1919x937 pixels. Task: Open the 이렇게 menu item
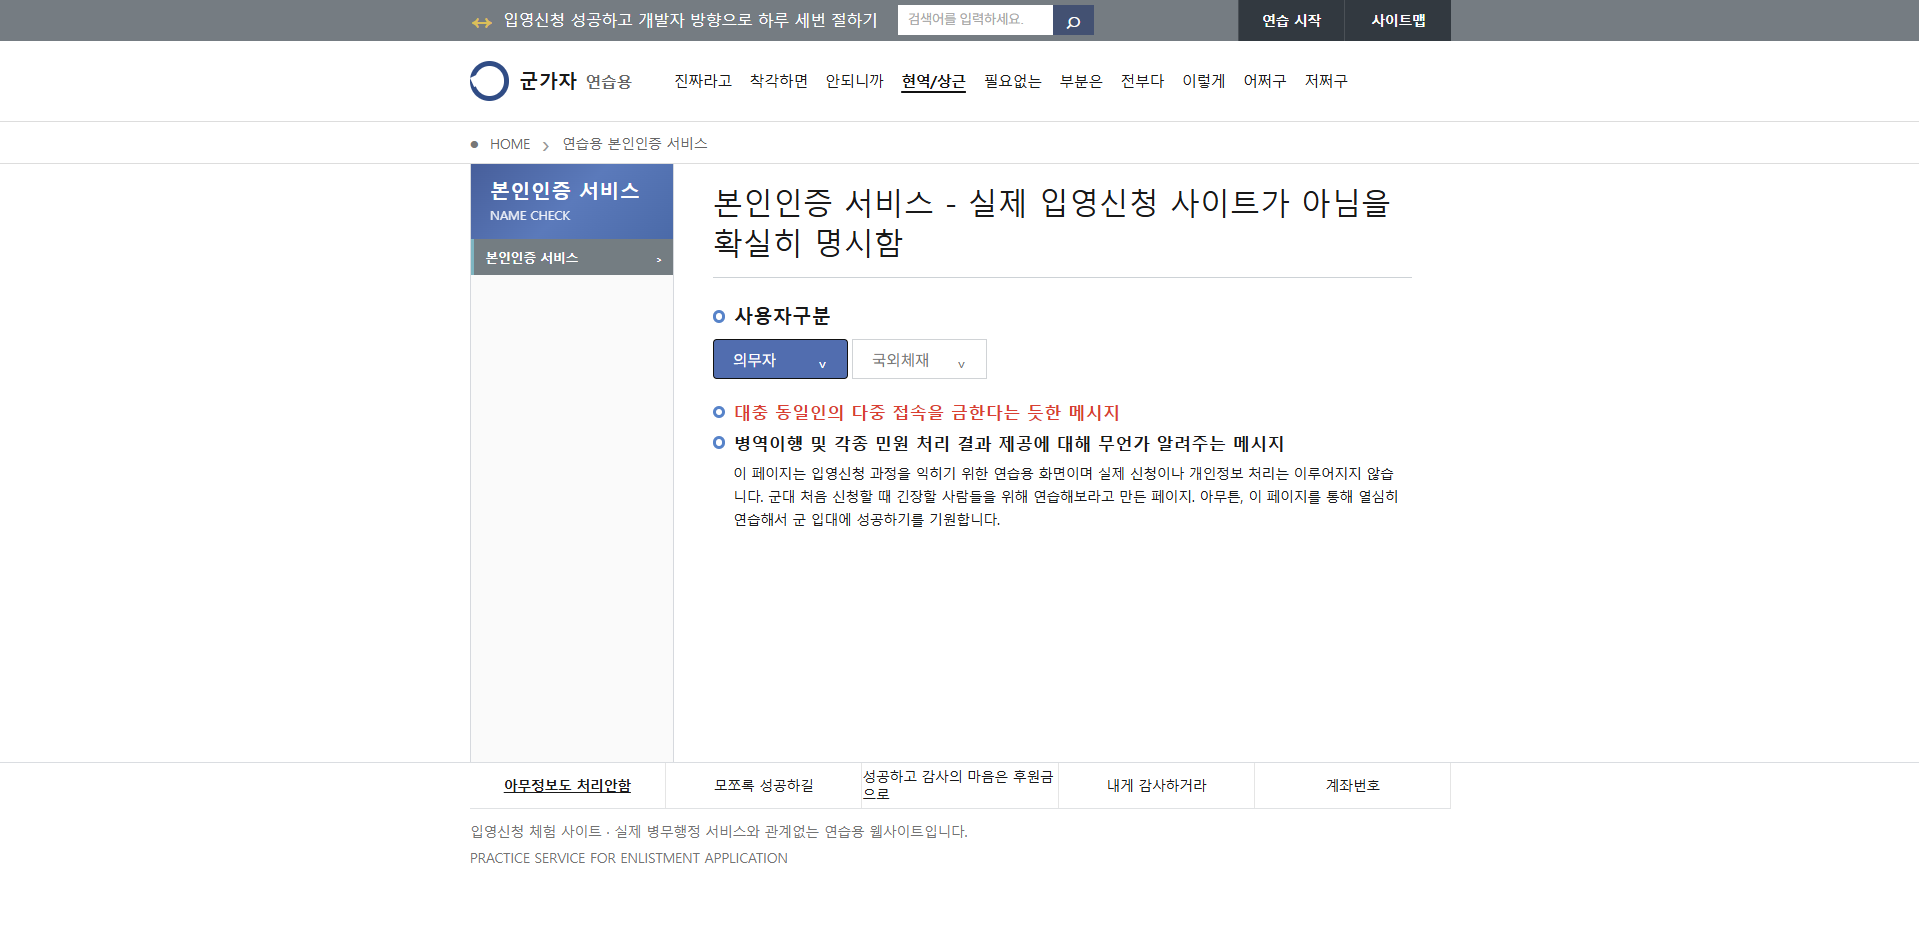[1204, 81]
